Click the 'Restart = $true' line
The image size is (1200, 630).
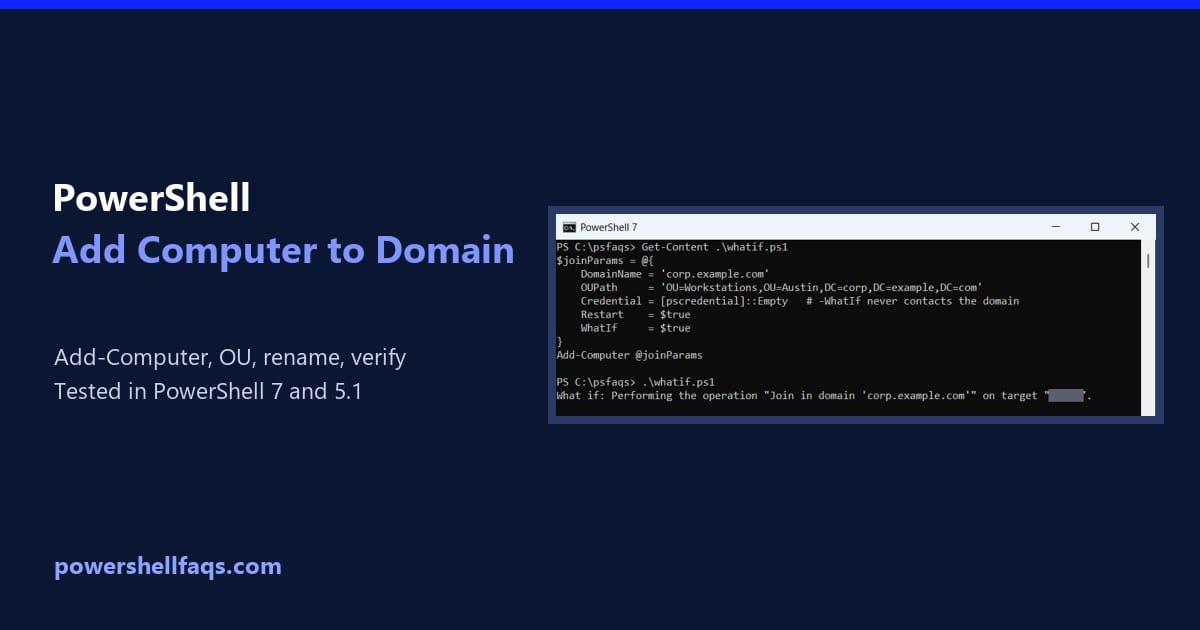click(x=636, y=314)
